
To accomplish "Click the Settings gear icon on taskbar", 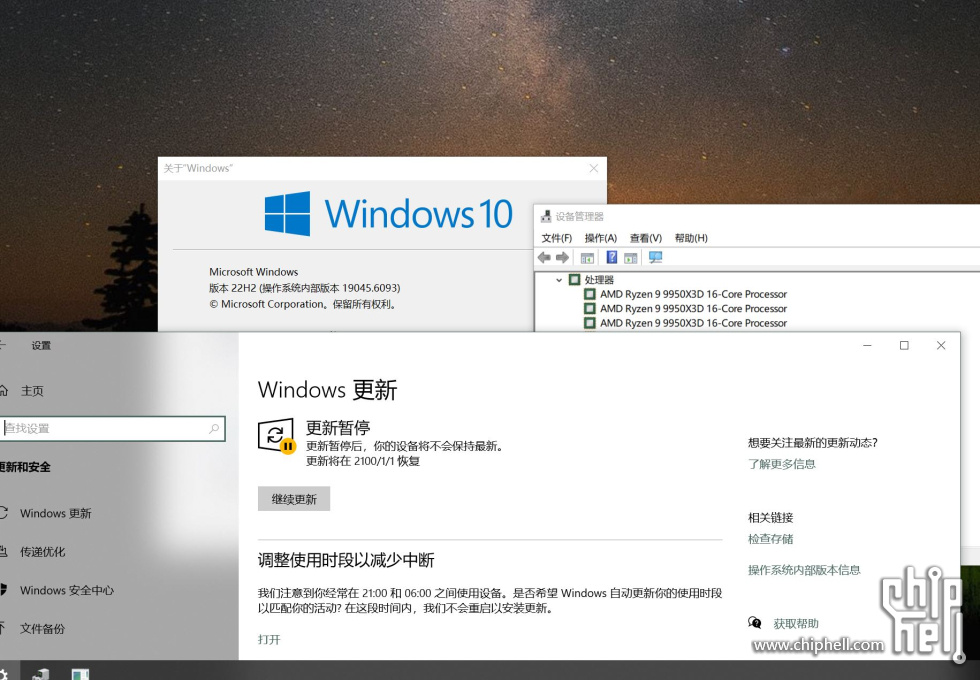I will (x=4, y=674).
